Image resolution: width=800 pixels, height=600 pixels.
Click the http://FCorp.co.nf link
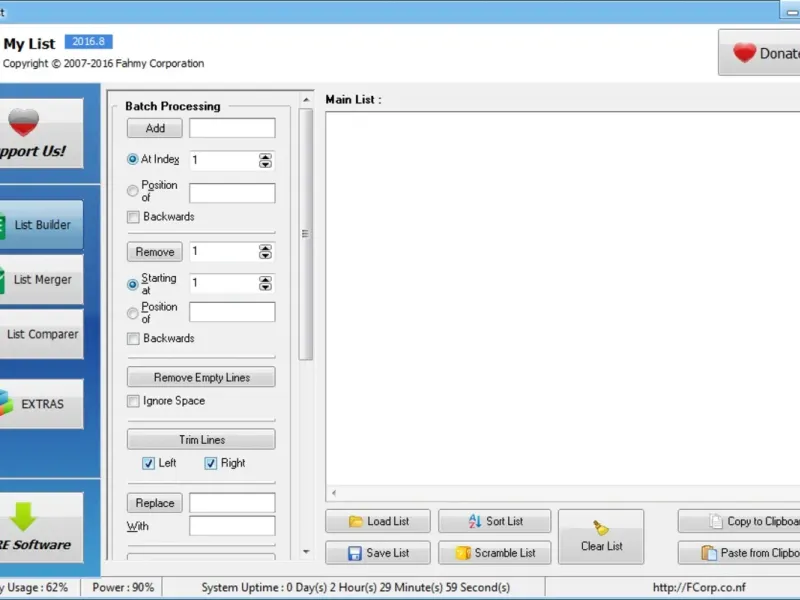tap(699, 588)
